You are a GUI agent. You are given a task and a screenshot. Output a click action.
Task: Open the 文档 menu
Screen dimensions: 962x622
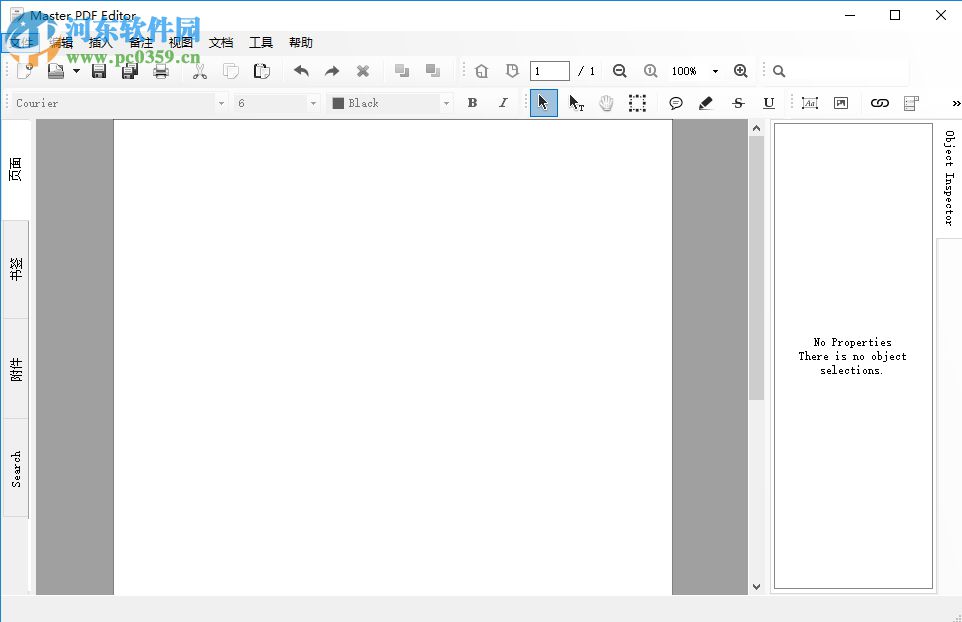(221, 42)
